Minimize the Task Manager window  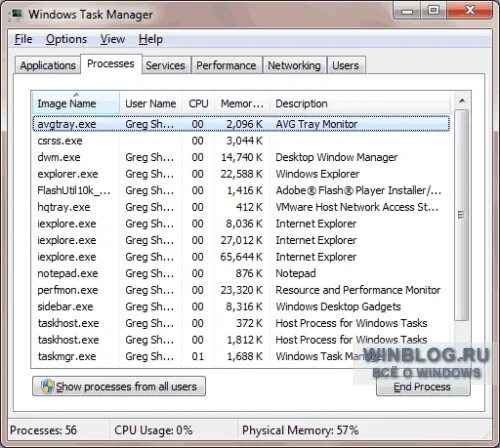pos(407,11)
